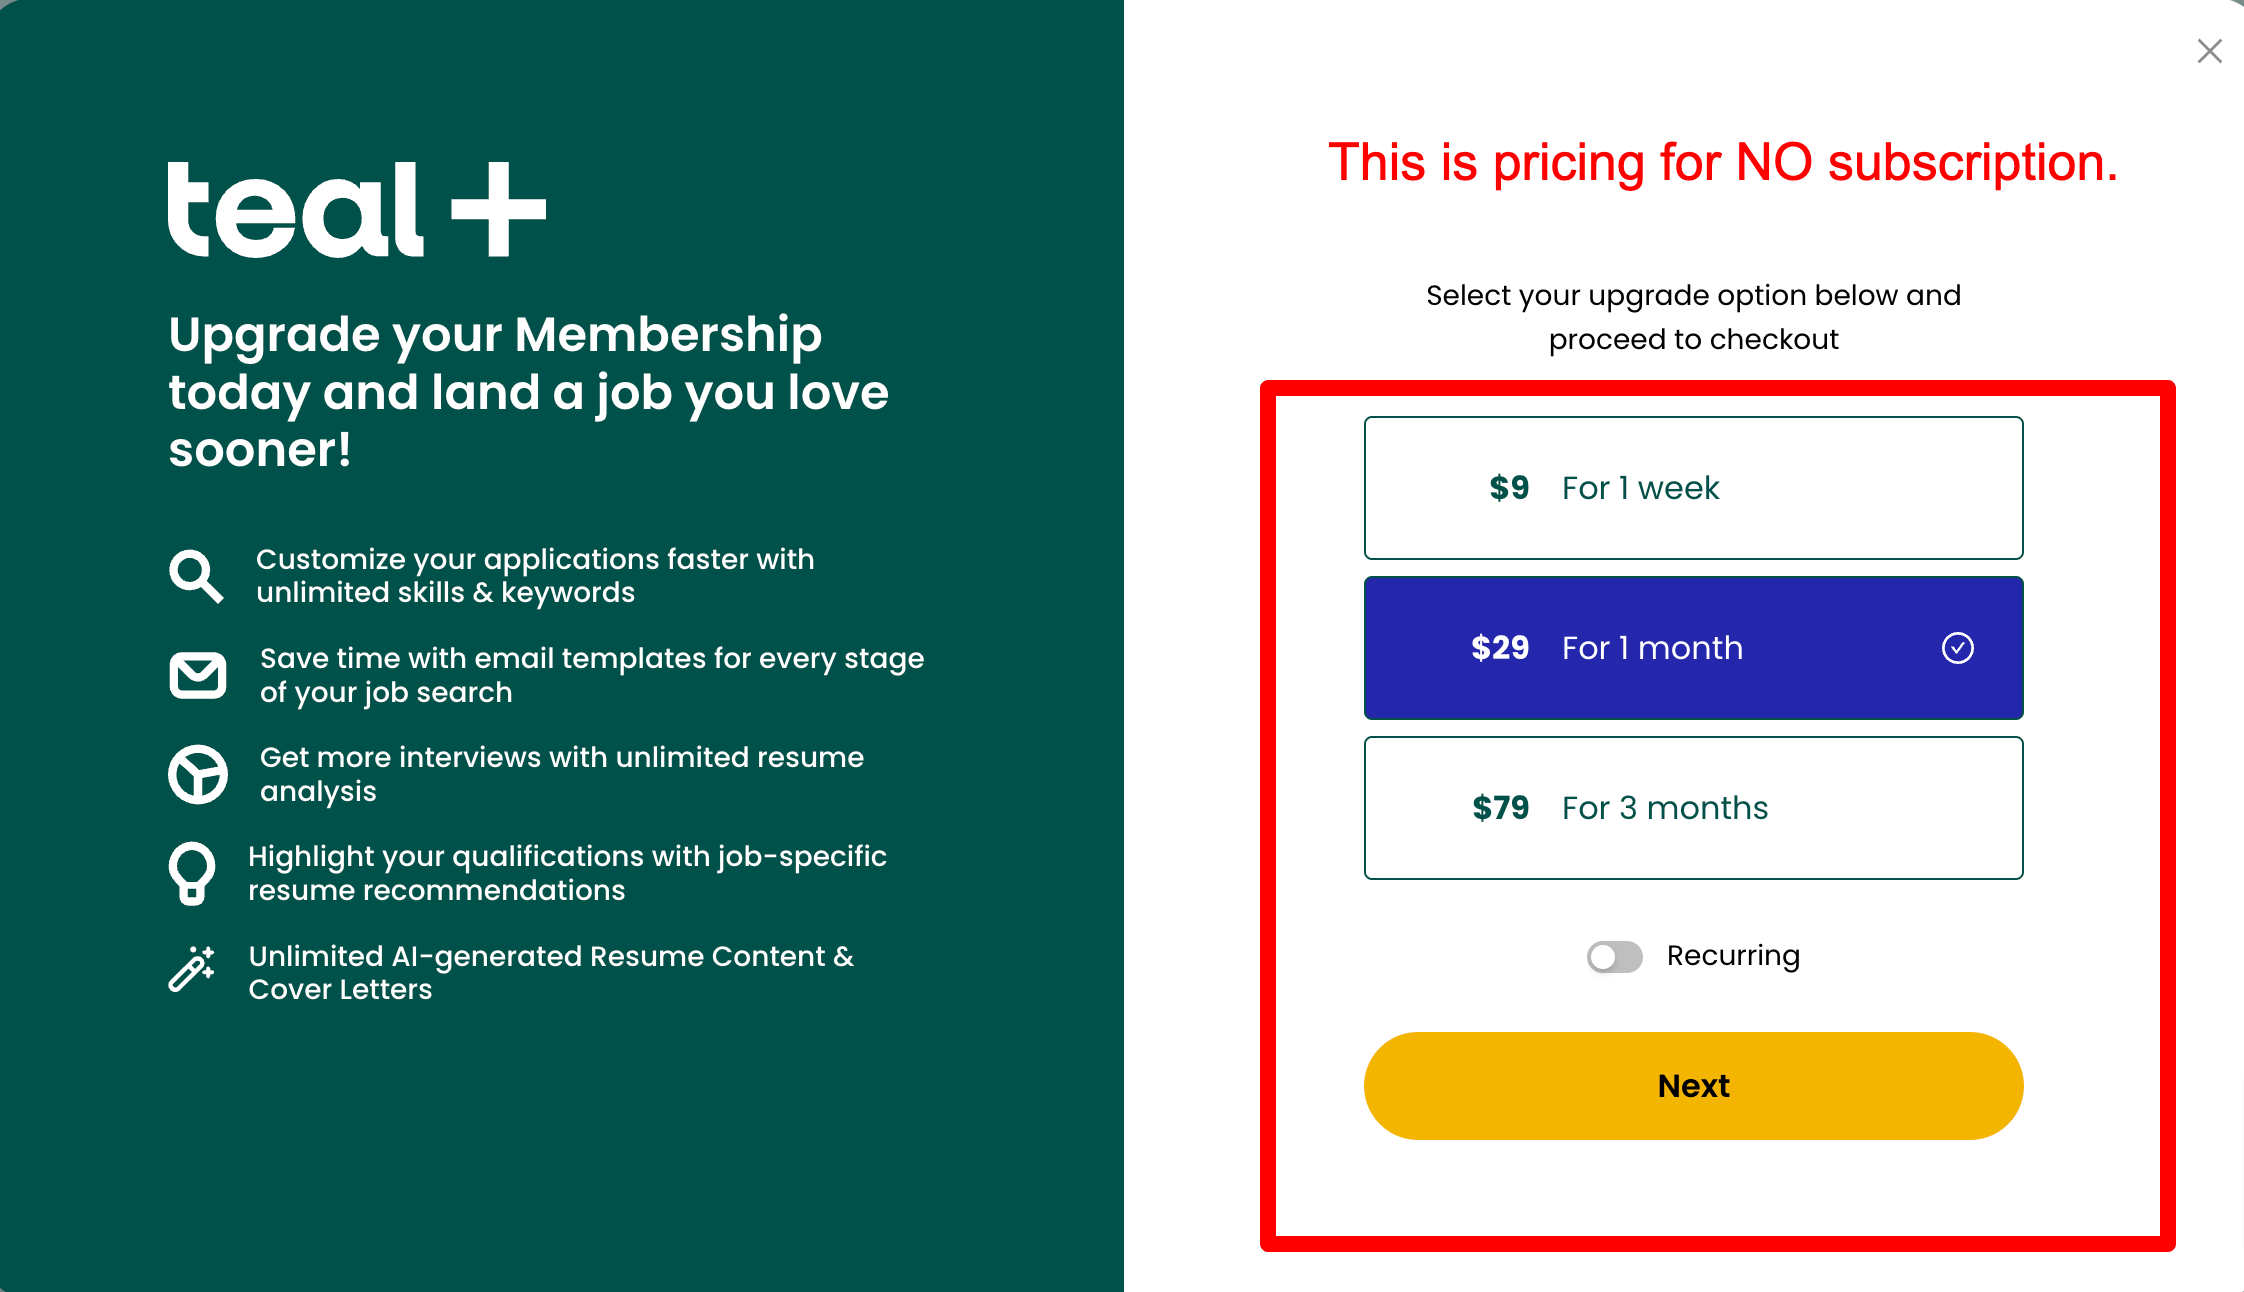Screen dimensions: 2244x1292
Task: Close the upgrade dialog with X
Action: (x=2209, y=51)
